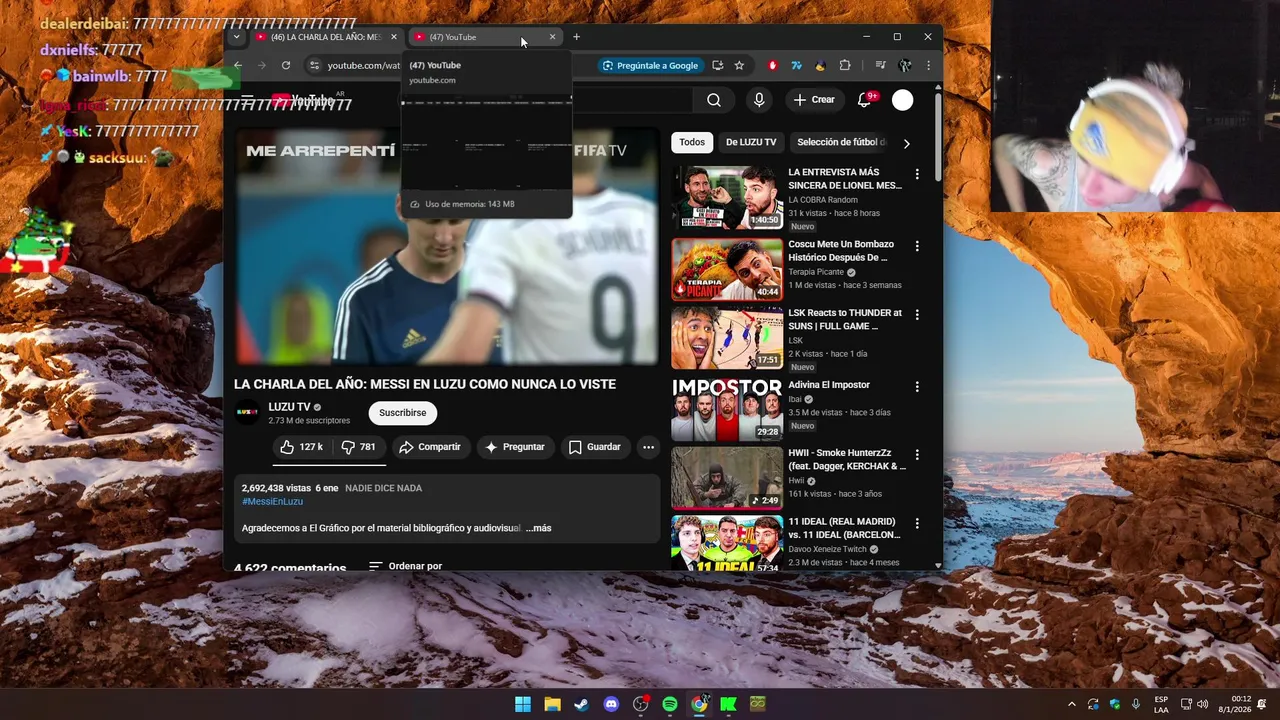
Task: Click the YouTube logo to go home
Action: 303,100
